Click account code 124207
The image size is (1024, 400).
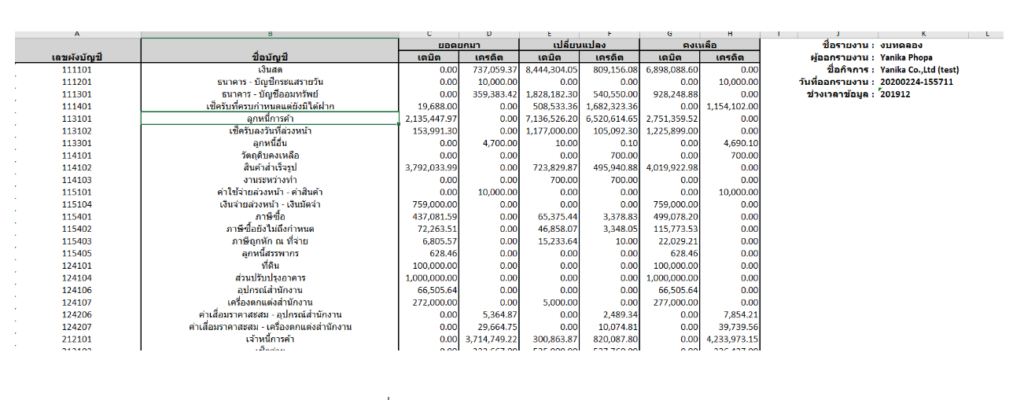point(77,327)
